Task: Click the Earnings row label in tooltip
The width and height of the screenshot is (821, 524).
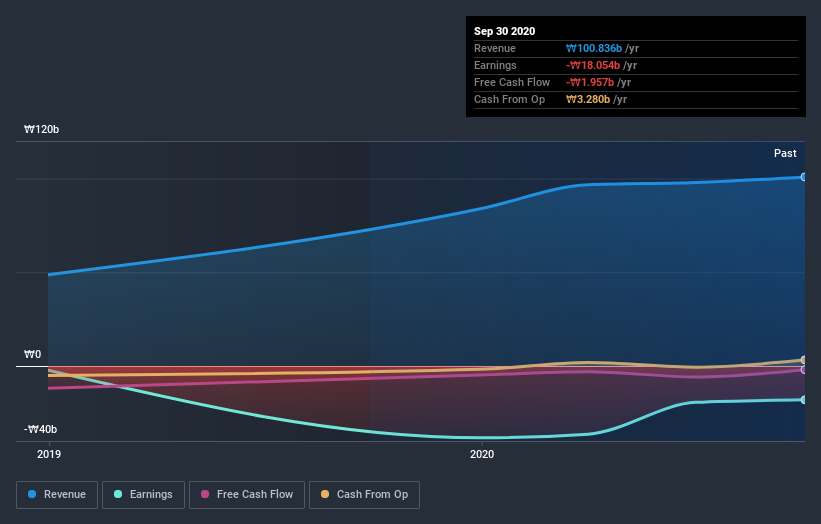Action: pyautogui.click(x=495, y=65)
